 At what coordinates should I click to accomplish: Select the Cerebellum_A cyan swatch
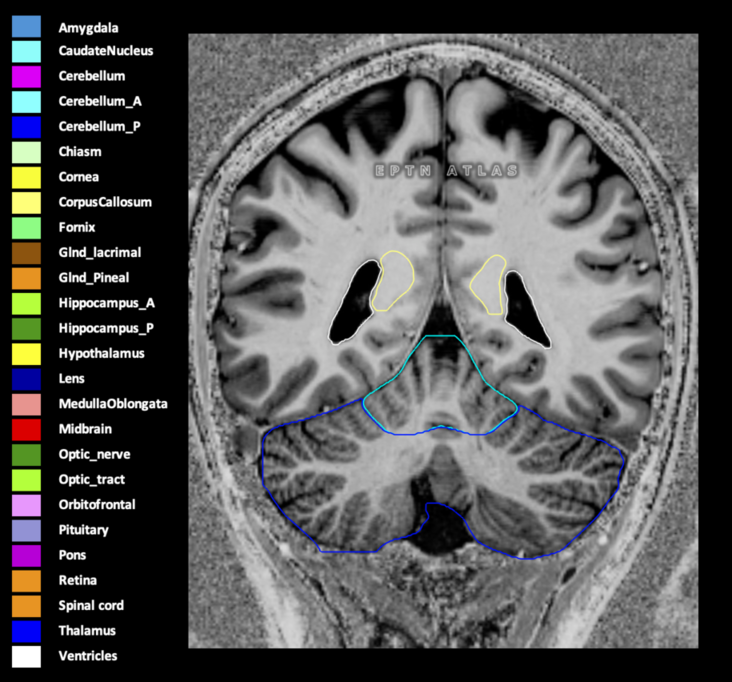pos(26,102)
